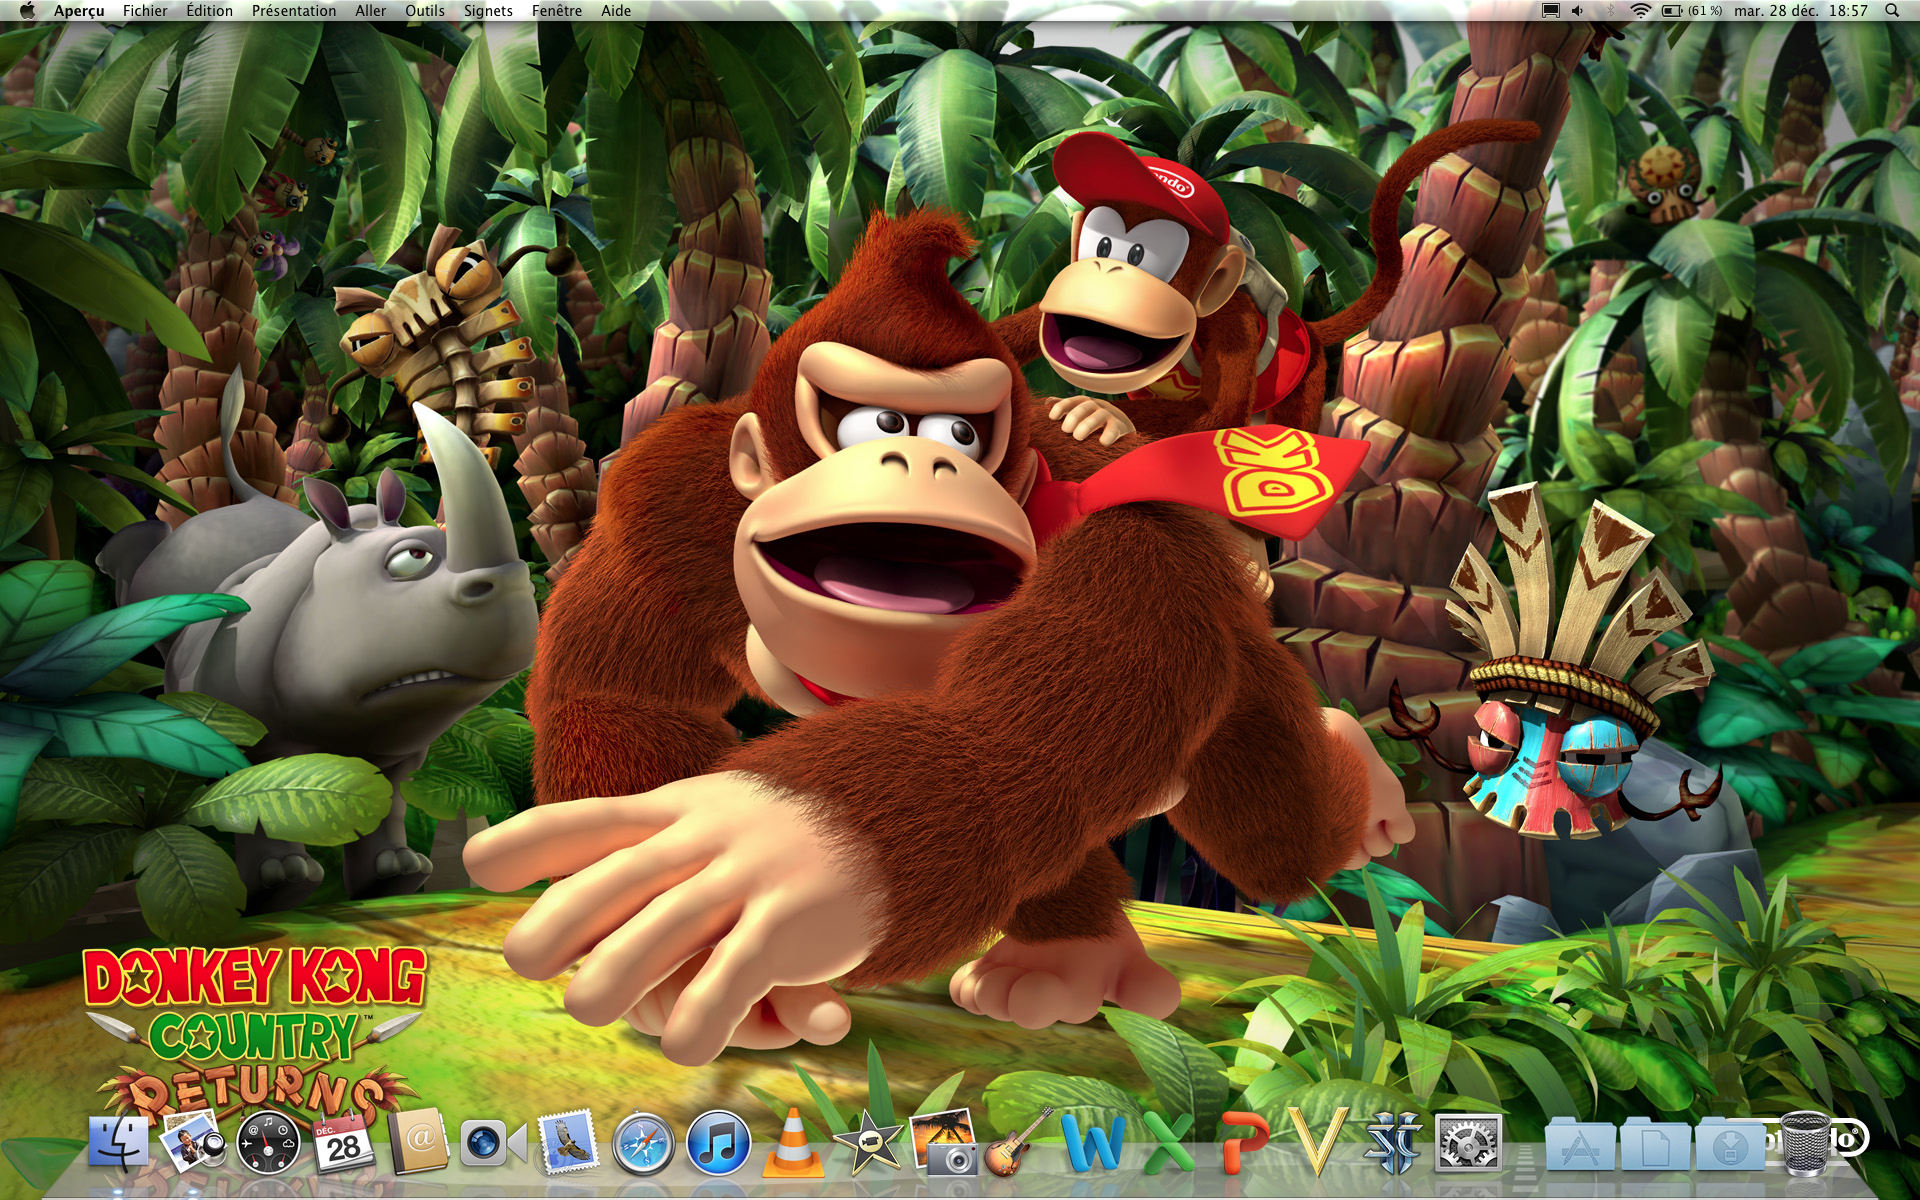Open the Fichier menu

click(145, 11)
